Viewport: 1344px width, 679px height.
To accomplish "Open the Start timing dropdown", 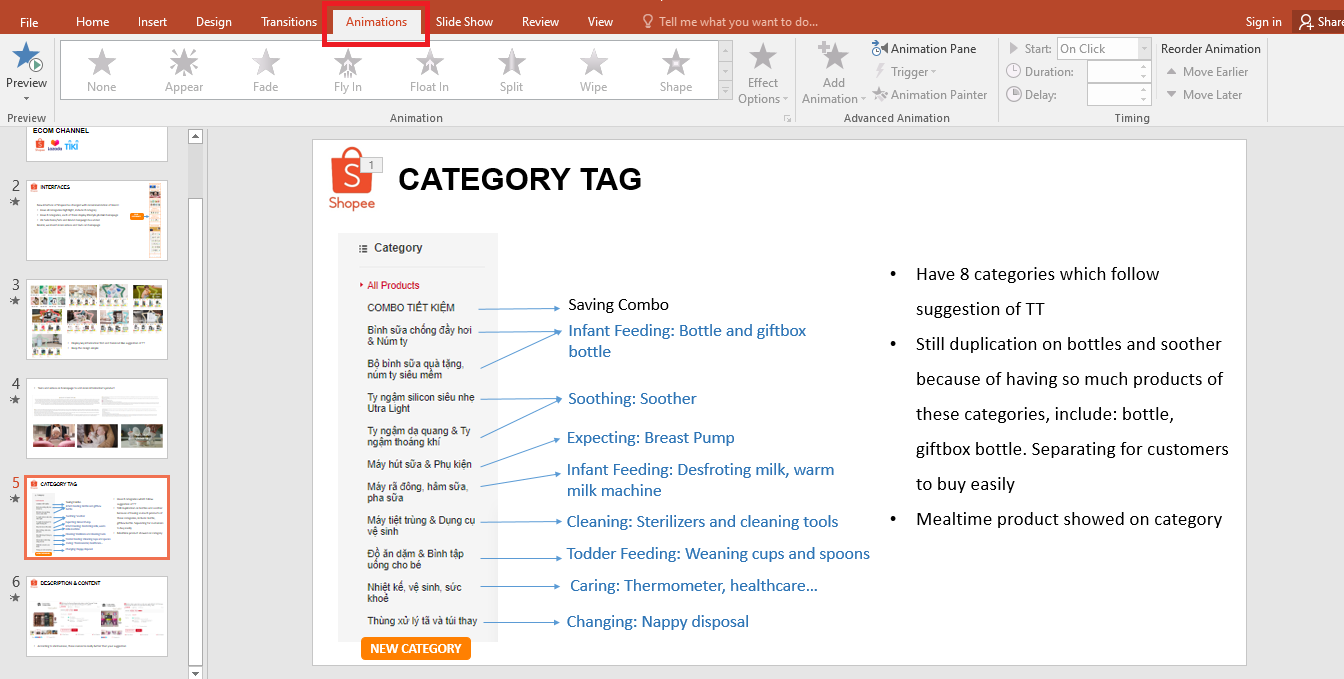I will click(x=1141, y=48).
